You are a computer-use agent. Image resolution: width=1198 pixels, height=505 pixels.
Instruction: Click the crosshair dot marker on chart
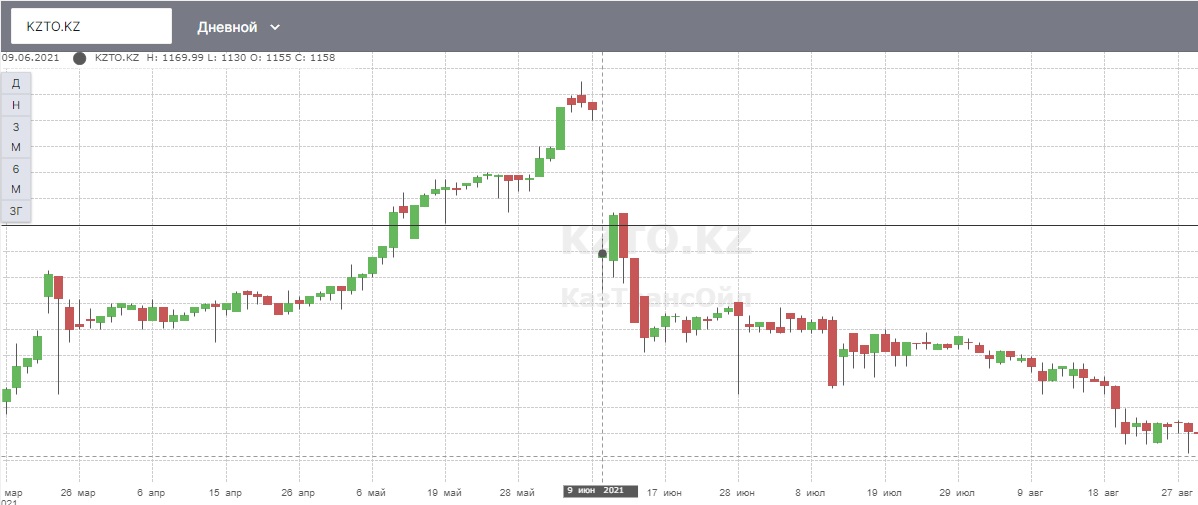pos(602,254)
